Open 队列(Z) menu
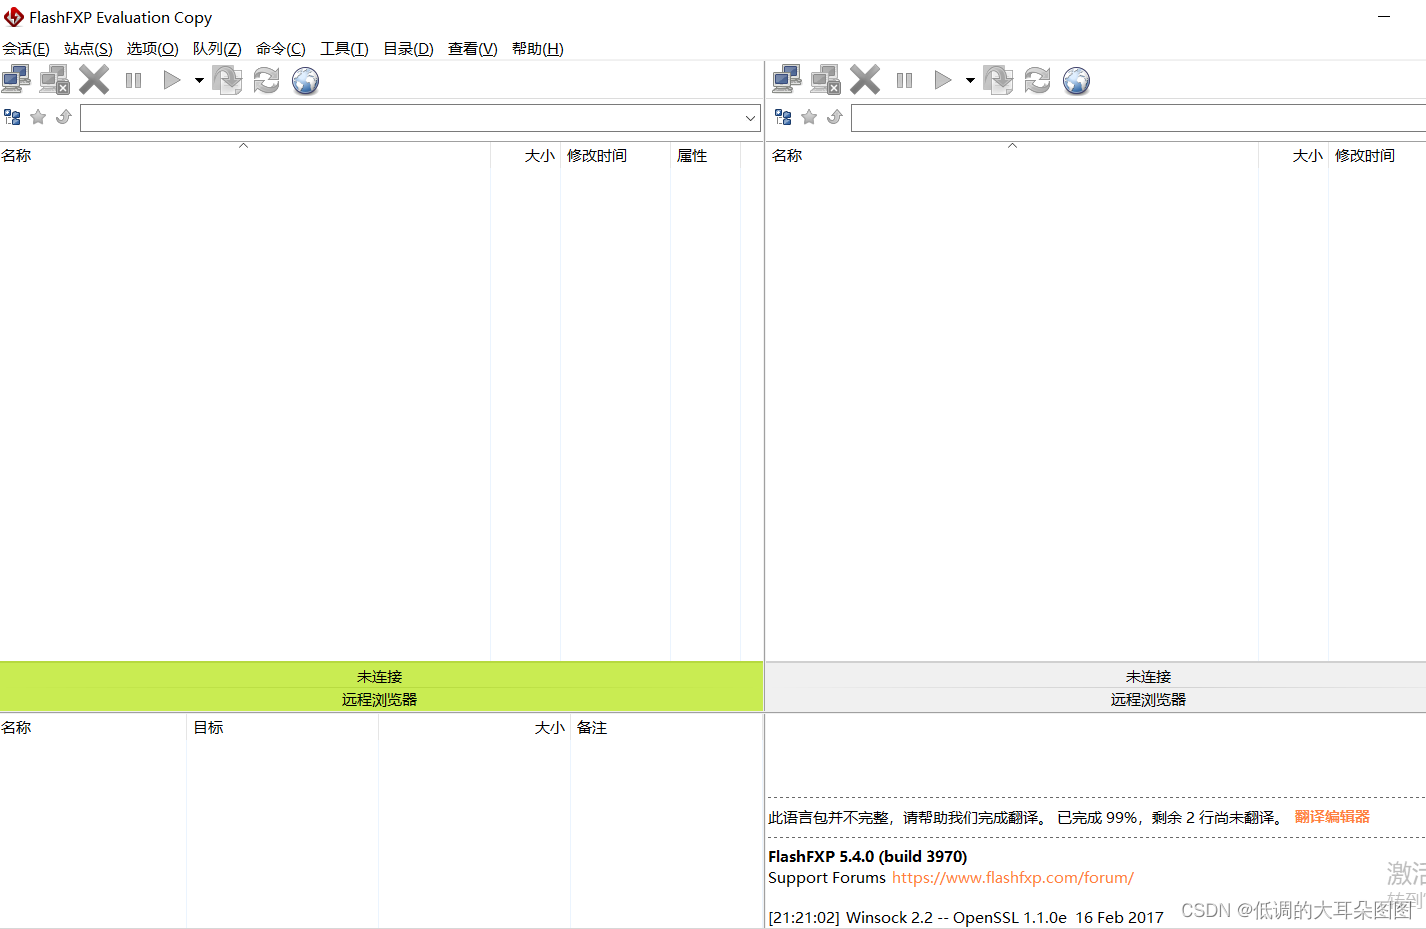 click(x=217, y=48)
